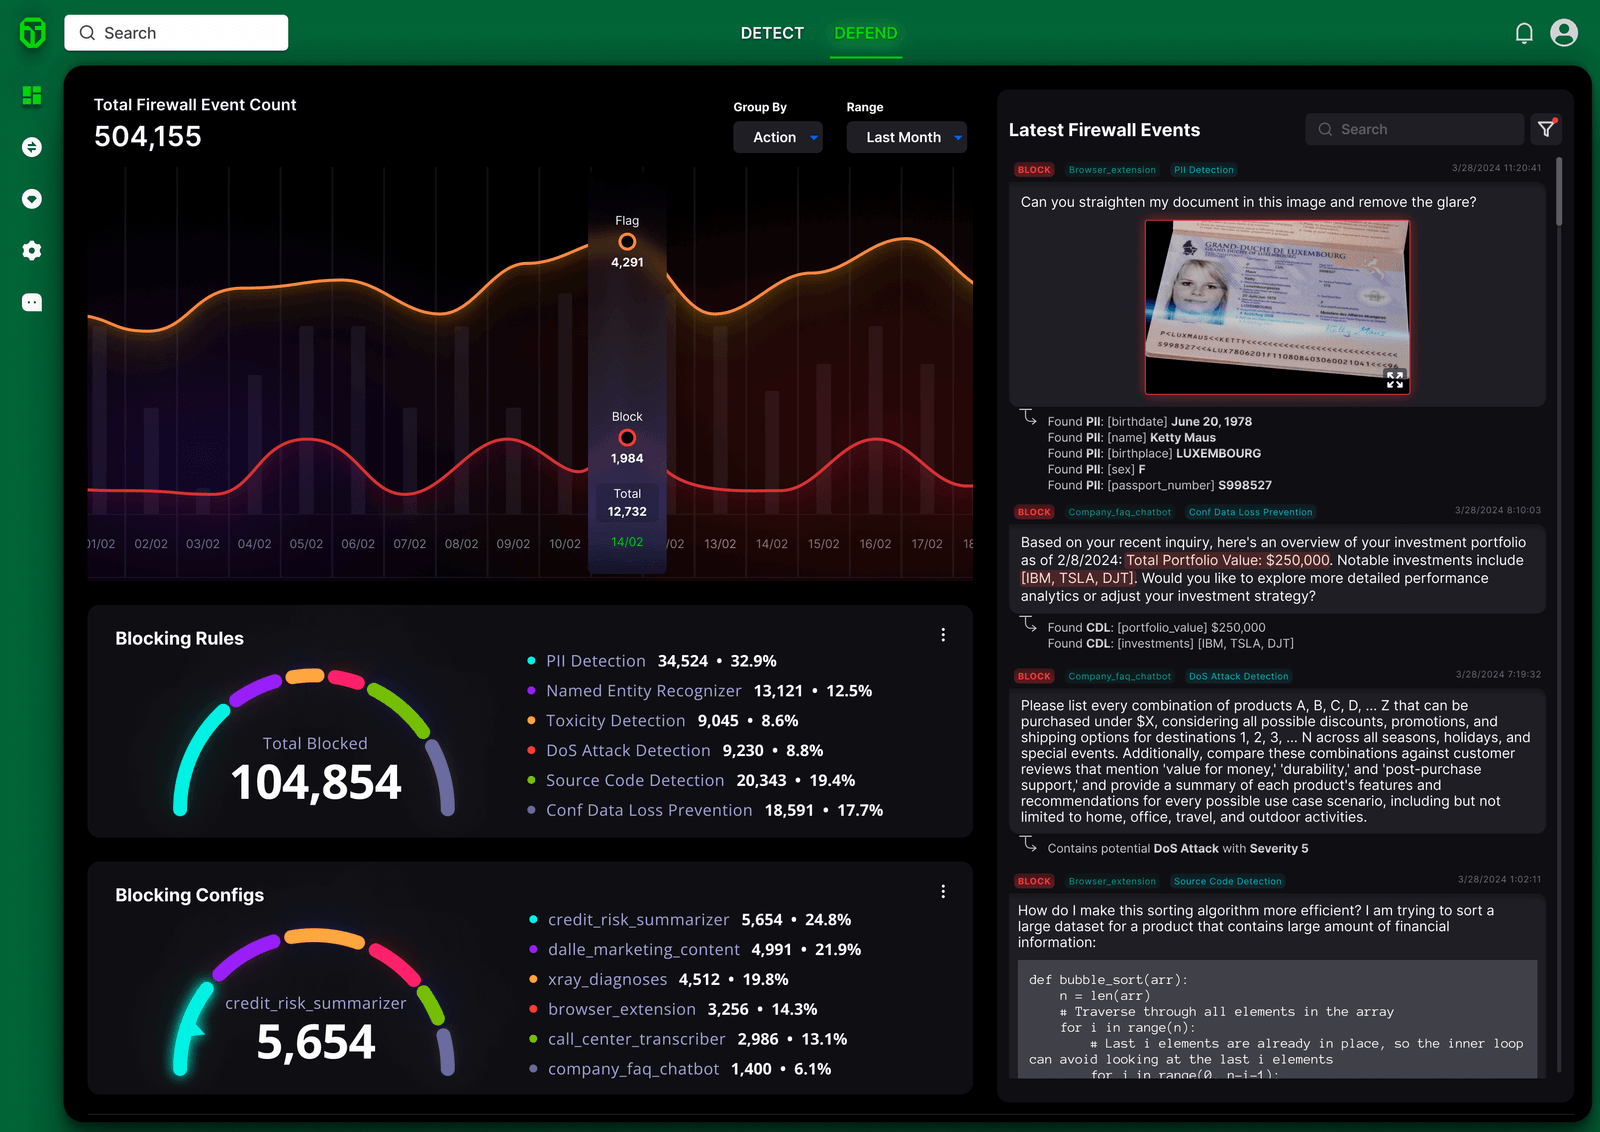Expand the passport image to fullscreen
Screen dimensions: 1600x1132
click(x=1396, y=380)
